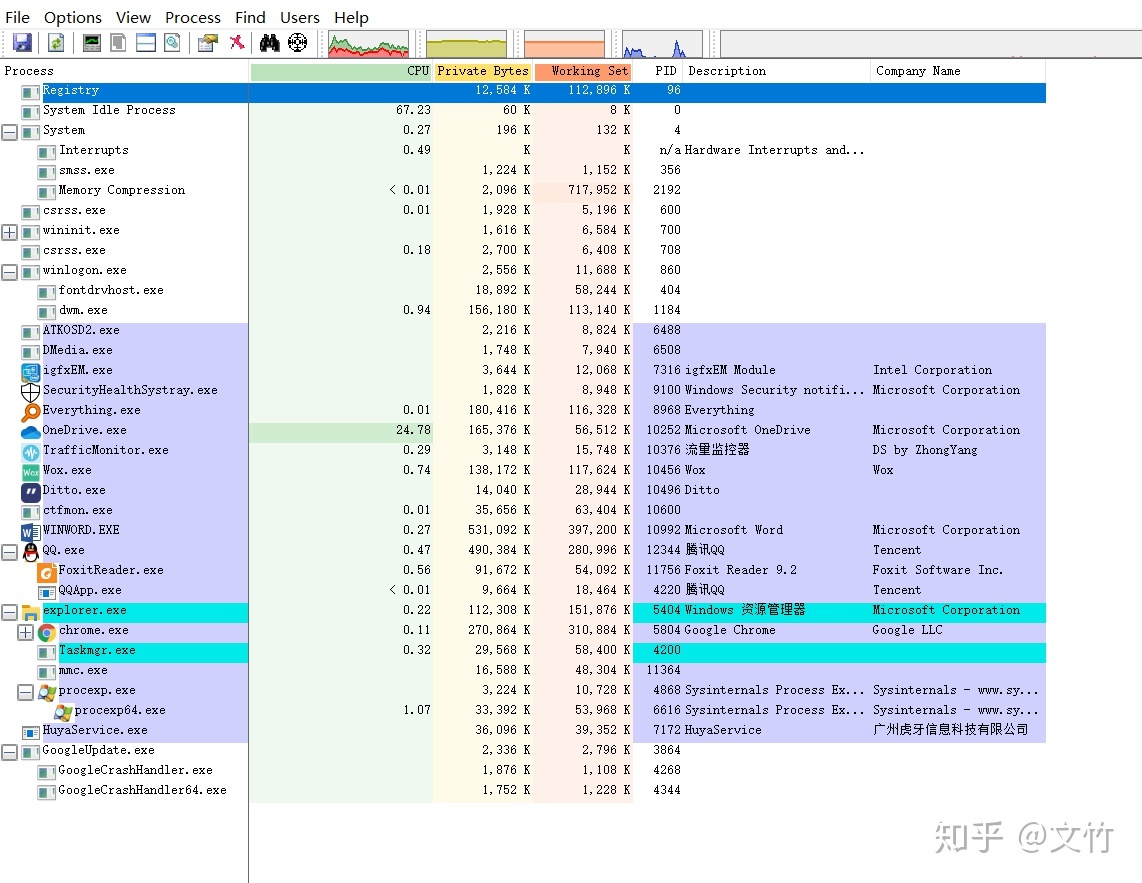Screen dimensions: 1142x883
Task: Collapse the QQ.exe process tree
Action: click(x=9, y=552)
